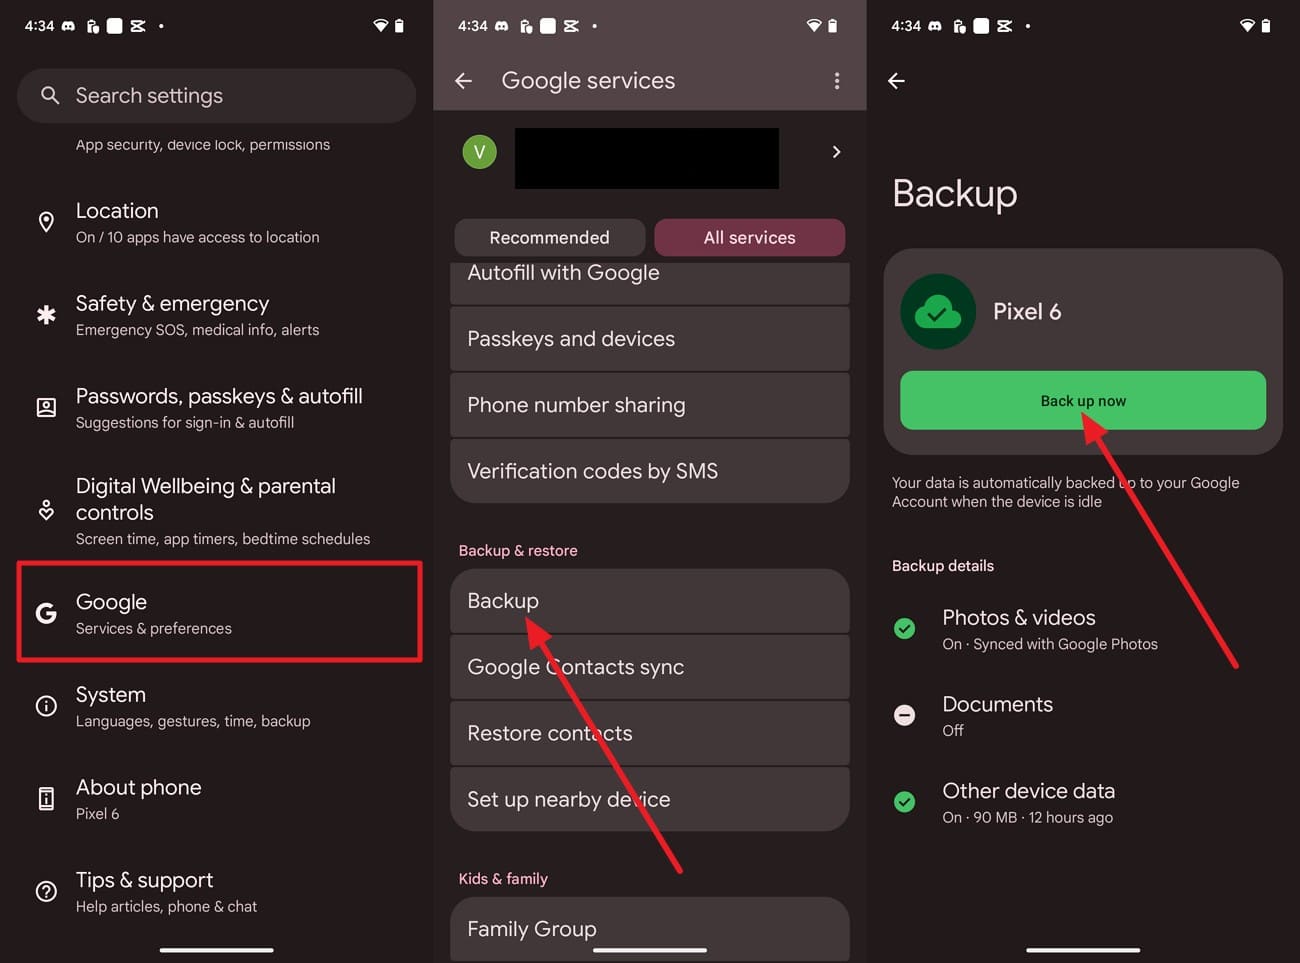1300x963 pixels.
Task: Open Phone number sharing
Action: (650, 405)
